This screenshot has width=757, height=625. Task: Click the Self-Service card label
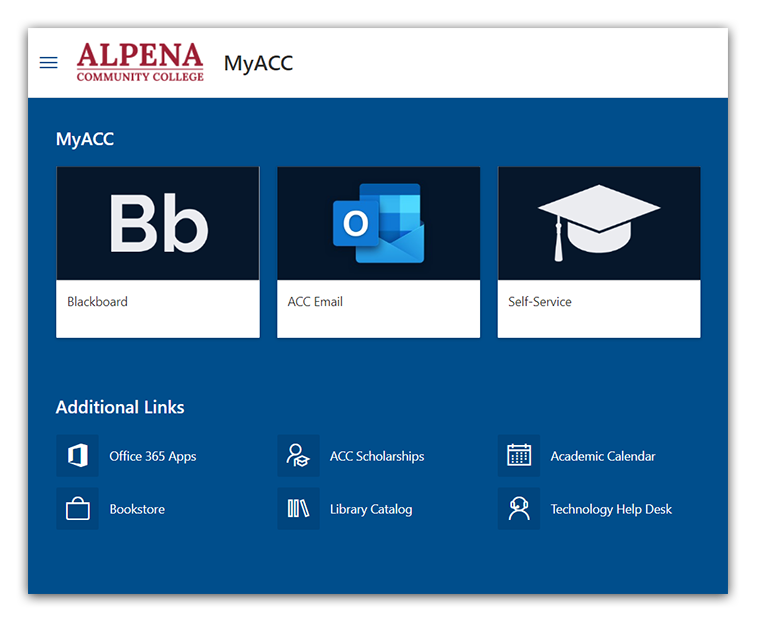pyautogui.click(x=540, y=302)
